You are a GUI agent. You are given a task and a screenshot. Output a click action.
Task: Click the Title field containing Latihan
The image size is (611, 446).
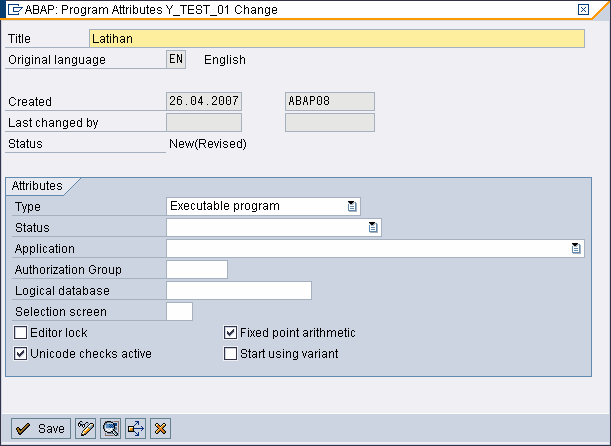point(337,39)
